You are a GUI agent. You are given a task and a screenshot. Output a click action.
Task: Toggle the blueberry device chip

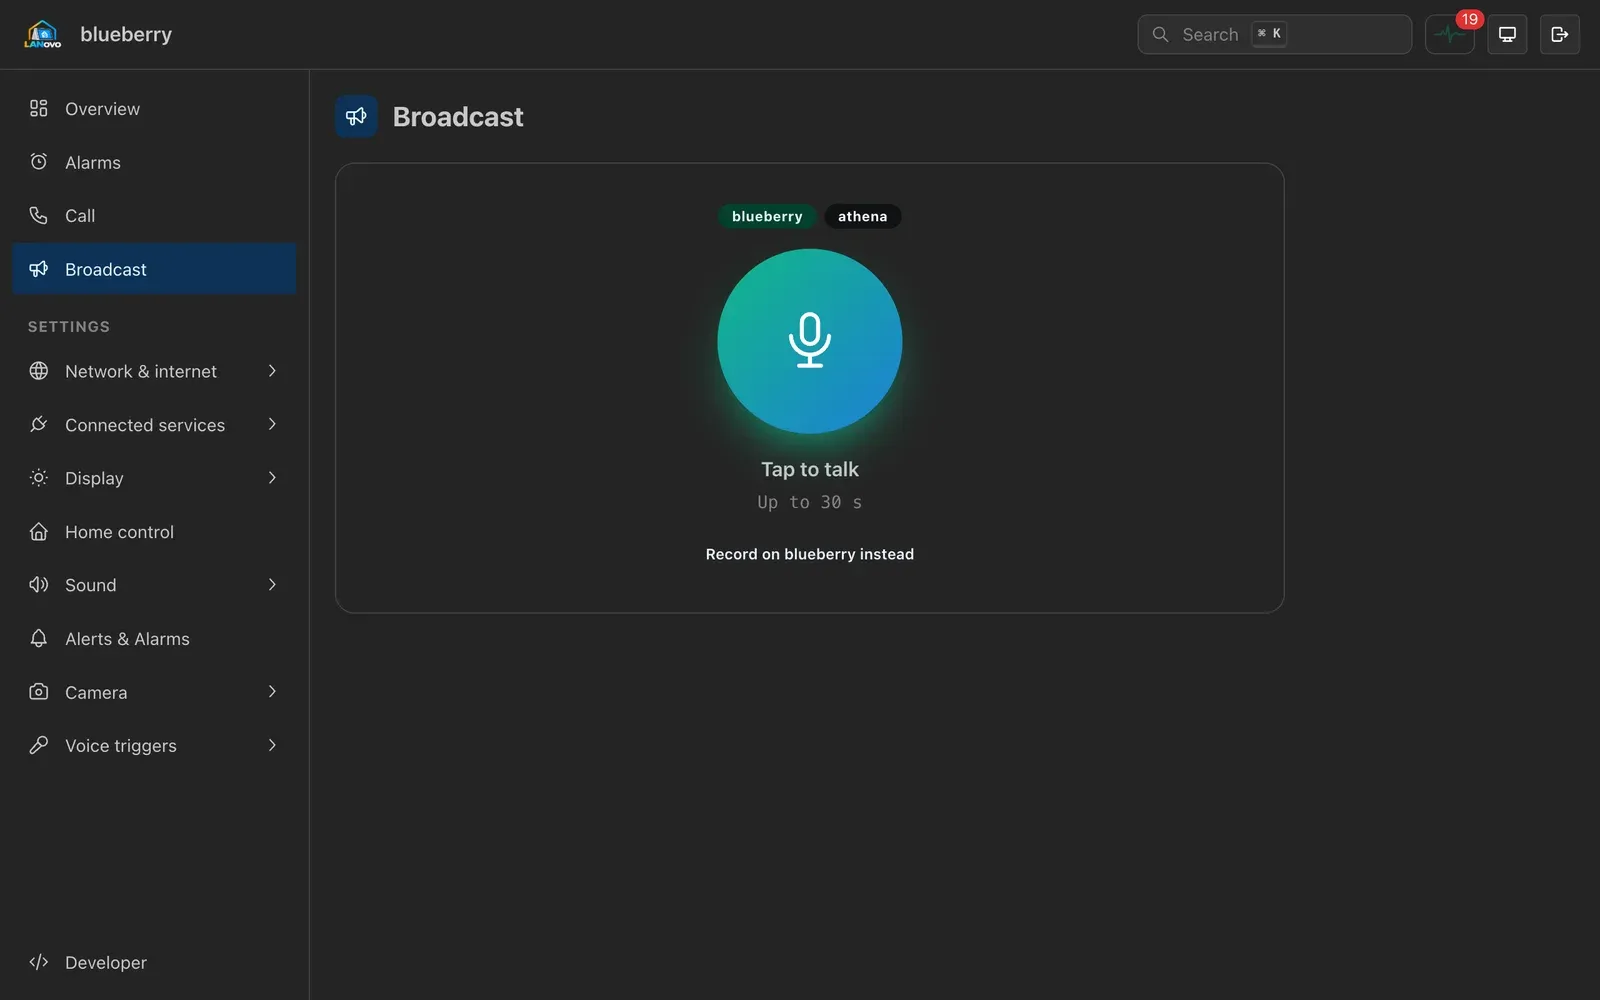click(767, 216)
